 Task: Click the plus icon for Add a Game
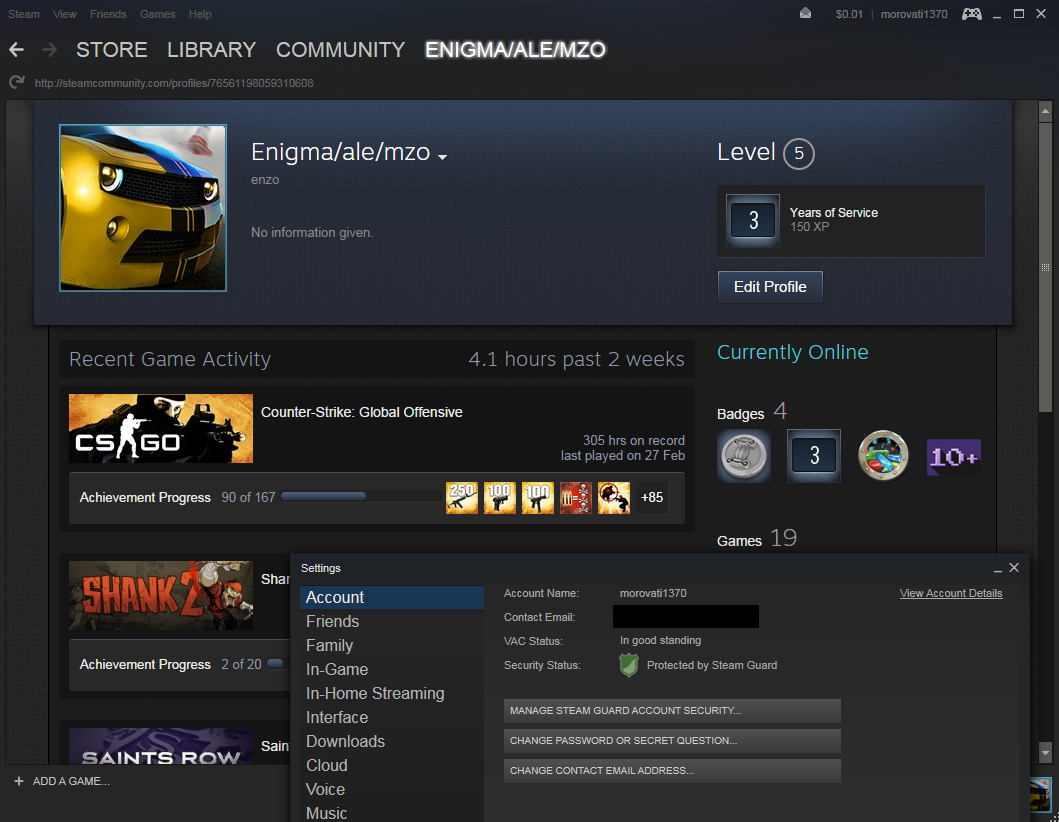click(19, 781)
